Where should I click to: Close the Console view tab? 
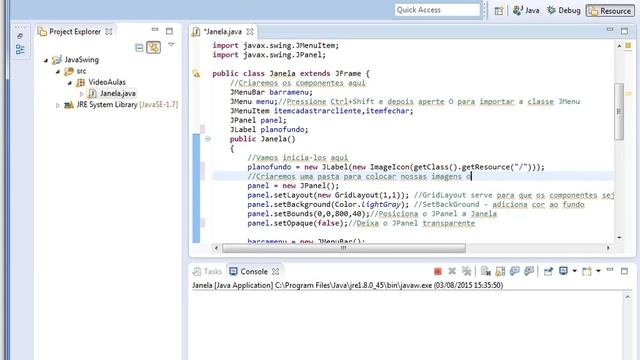[x=276, y=271]
